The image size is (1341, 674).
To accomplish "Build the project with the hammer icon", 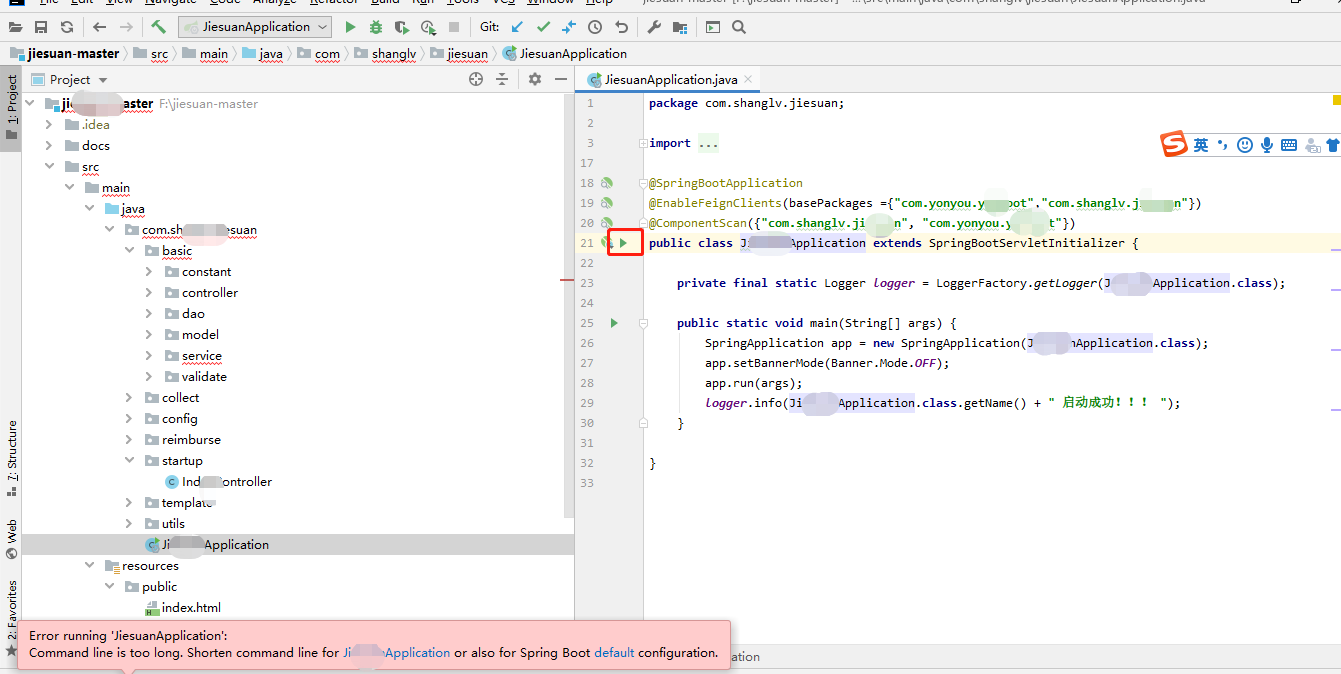I will pos(156,27).
